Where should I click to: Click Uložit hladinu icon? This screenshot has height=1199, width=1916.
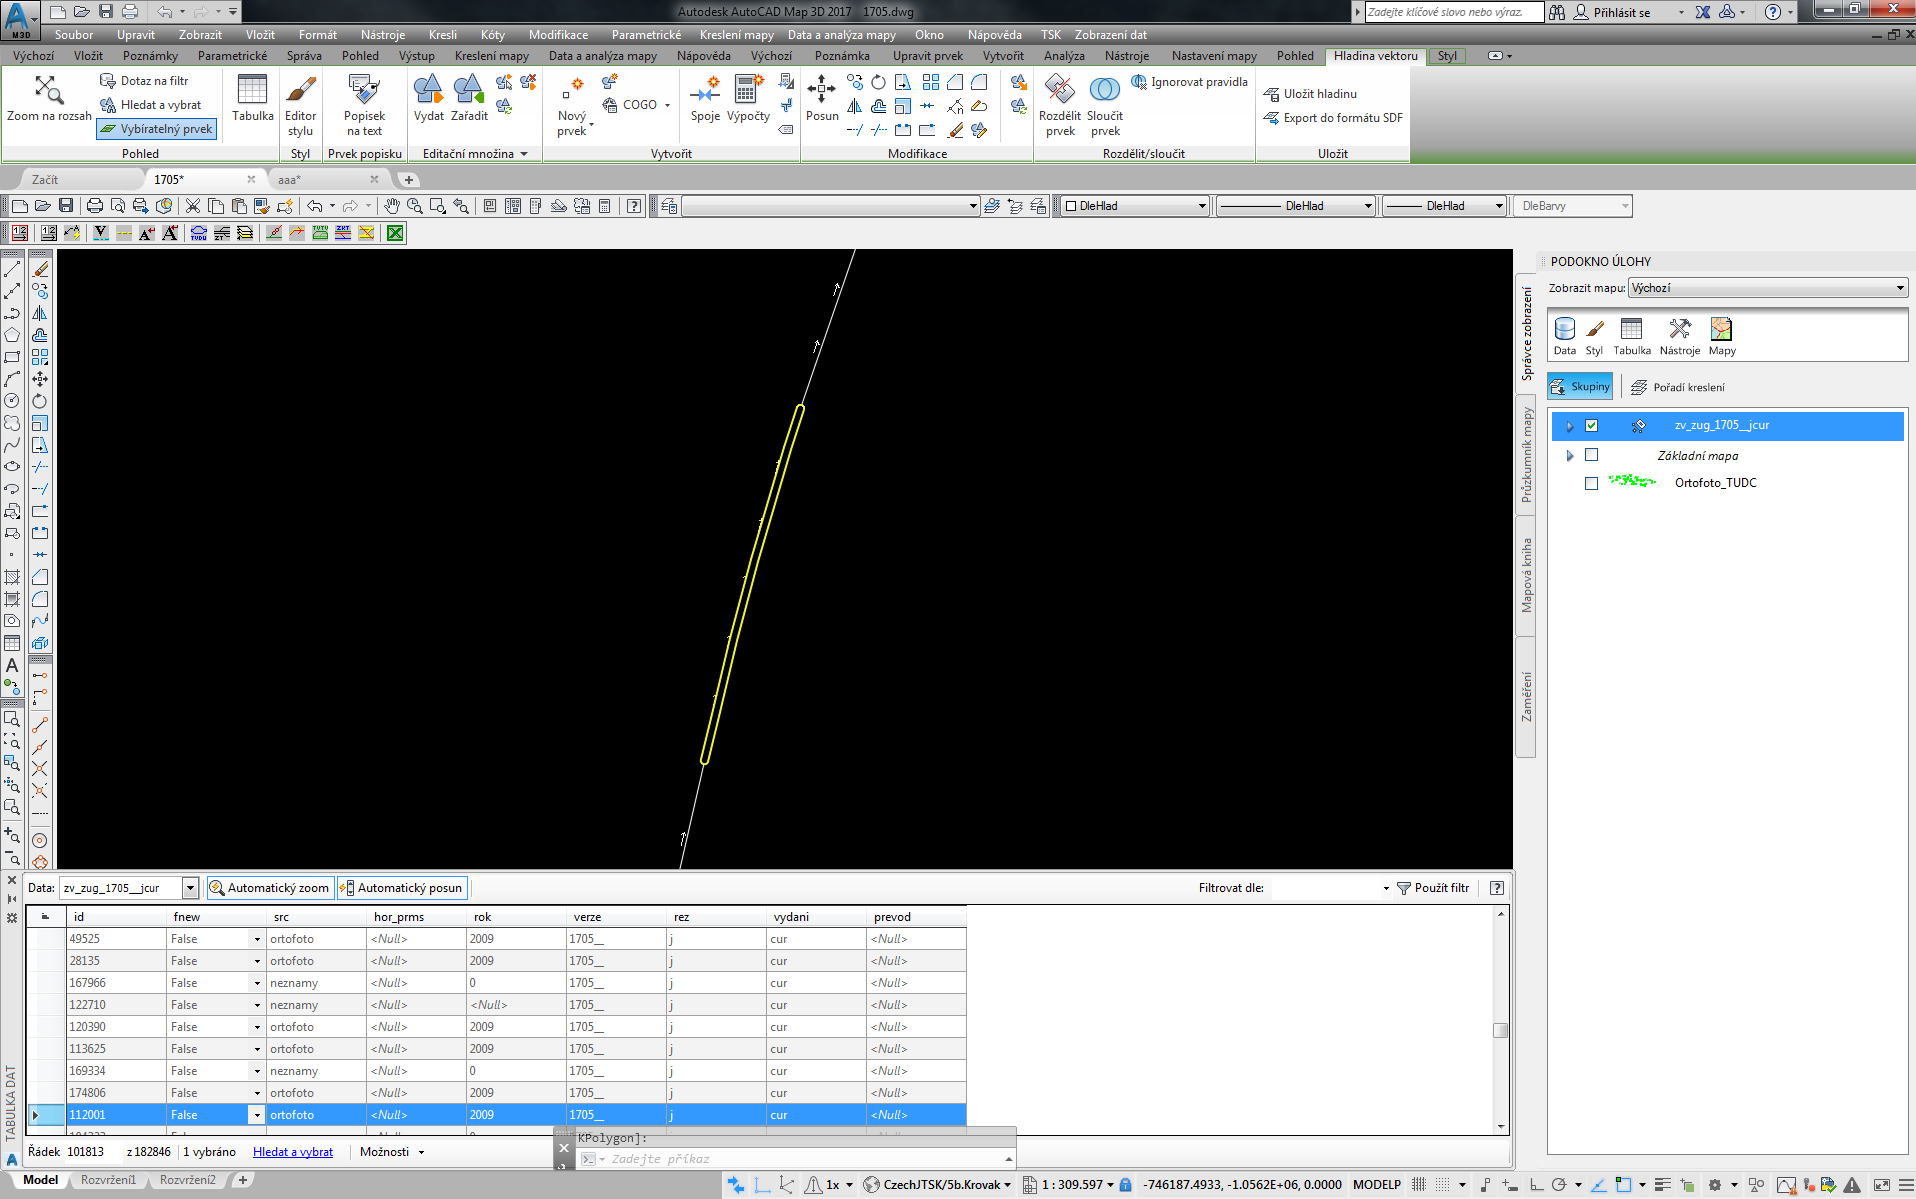click(x=1310, y=94)
